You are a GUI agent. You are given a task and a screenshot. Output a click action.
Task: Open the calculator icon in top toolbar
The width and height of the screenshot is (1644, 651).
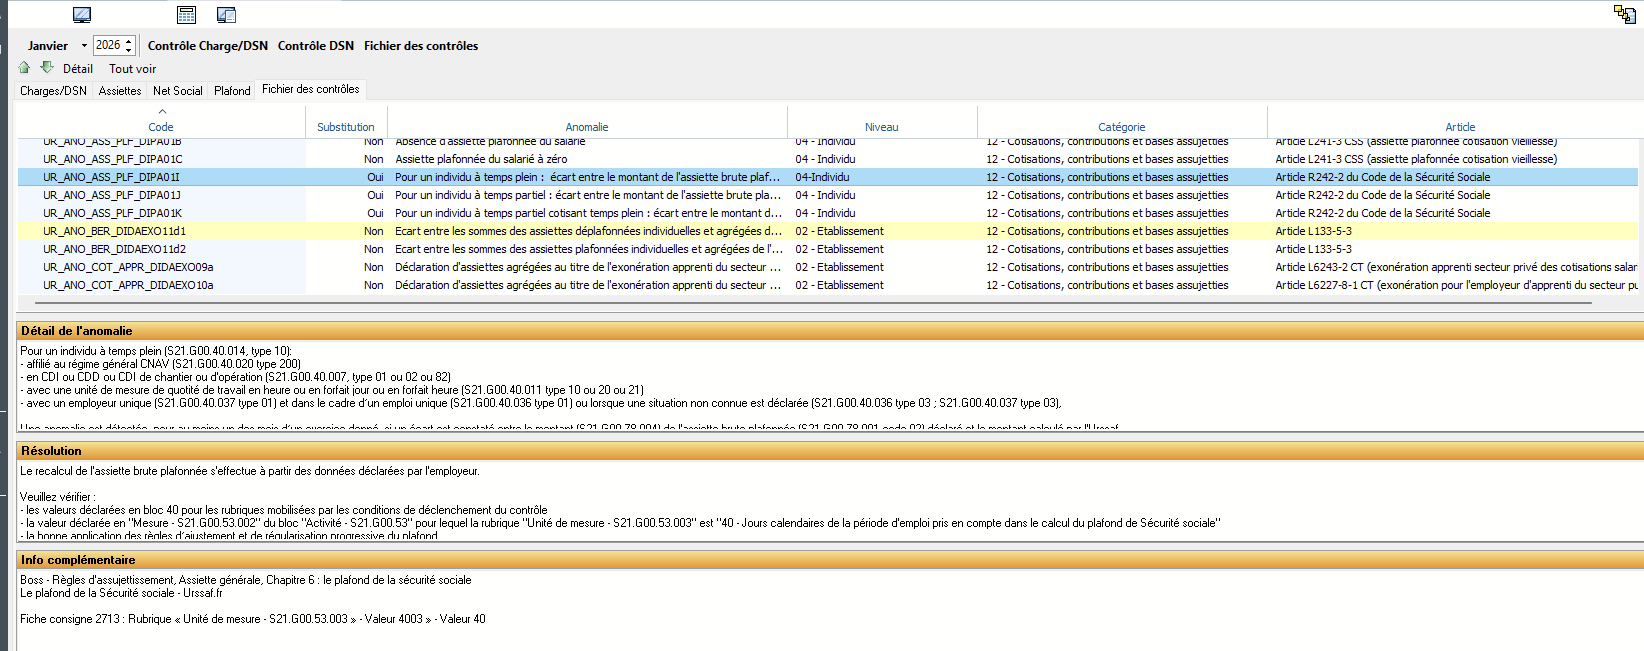[186, 15]
